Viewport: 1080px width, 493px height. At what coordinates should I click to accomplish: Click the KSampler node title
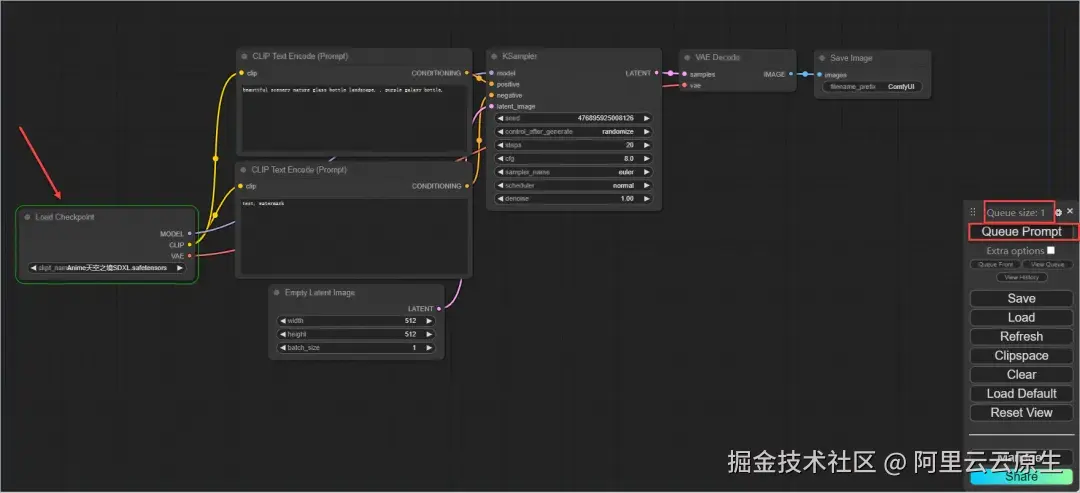coord(519,56)
